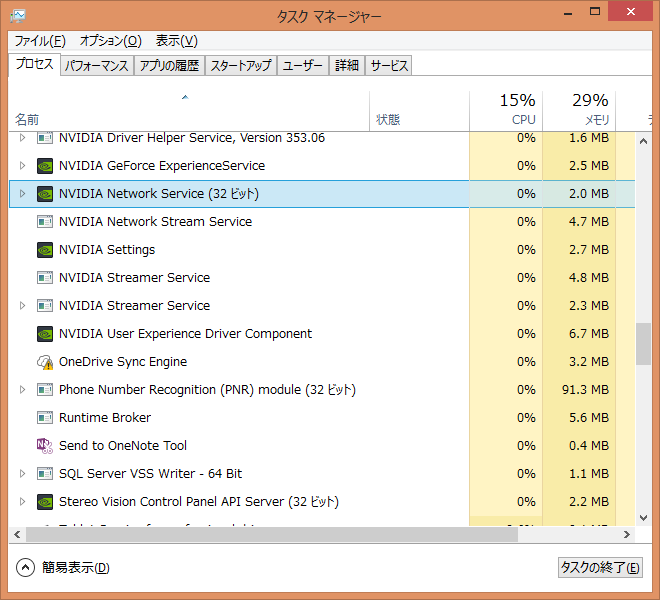This screenshot has width=660, height=600.
Task: Sort by the 29% メモリ column header
Action: point(579,111)
